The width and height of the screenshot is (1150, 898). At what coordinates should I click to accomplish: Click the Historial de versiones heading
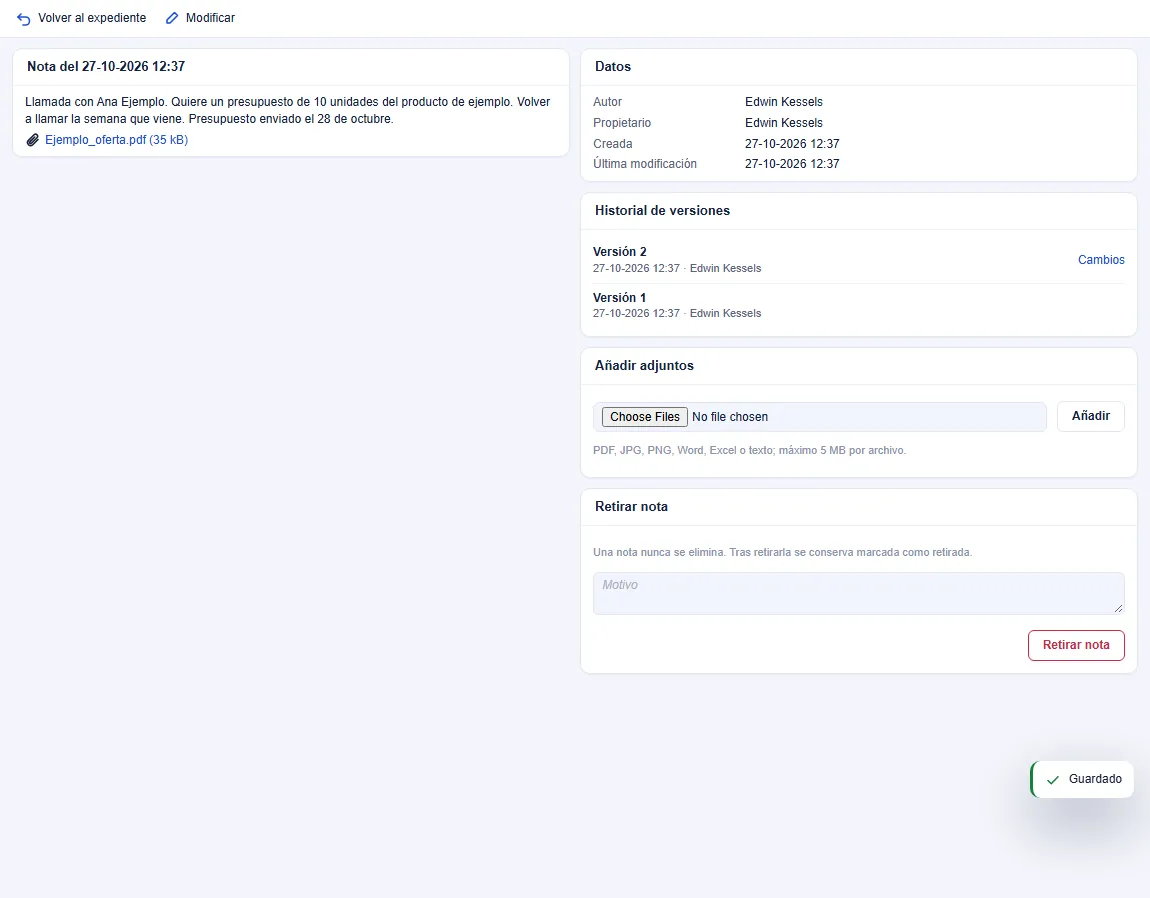(x=662, y=211)
